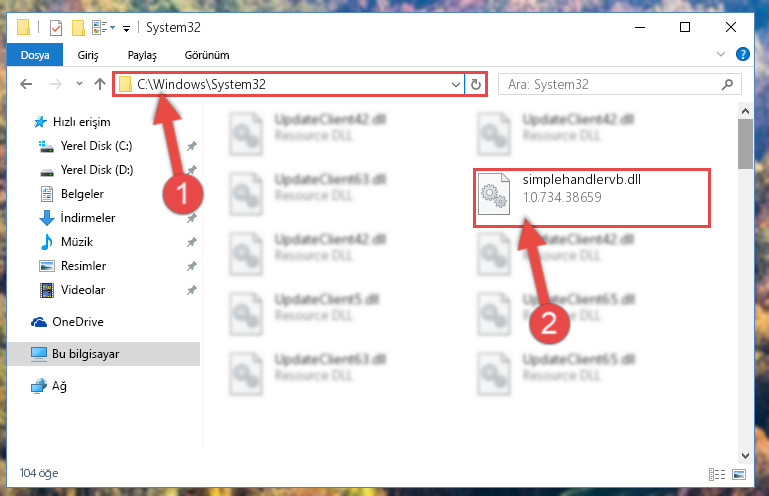Screen dimensions: 769x496
Task: Open the Paylaş ribbon tab
Action: click(142, 55)
